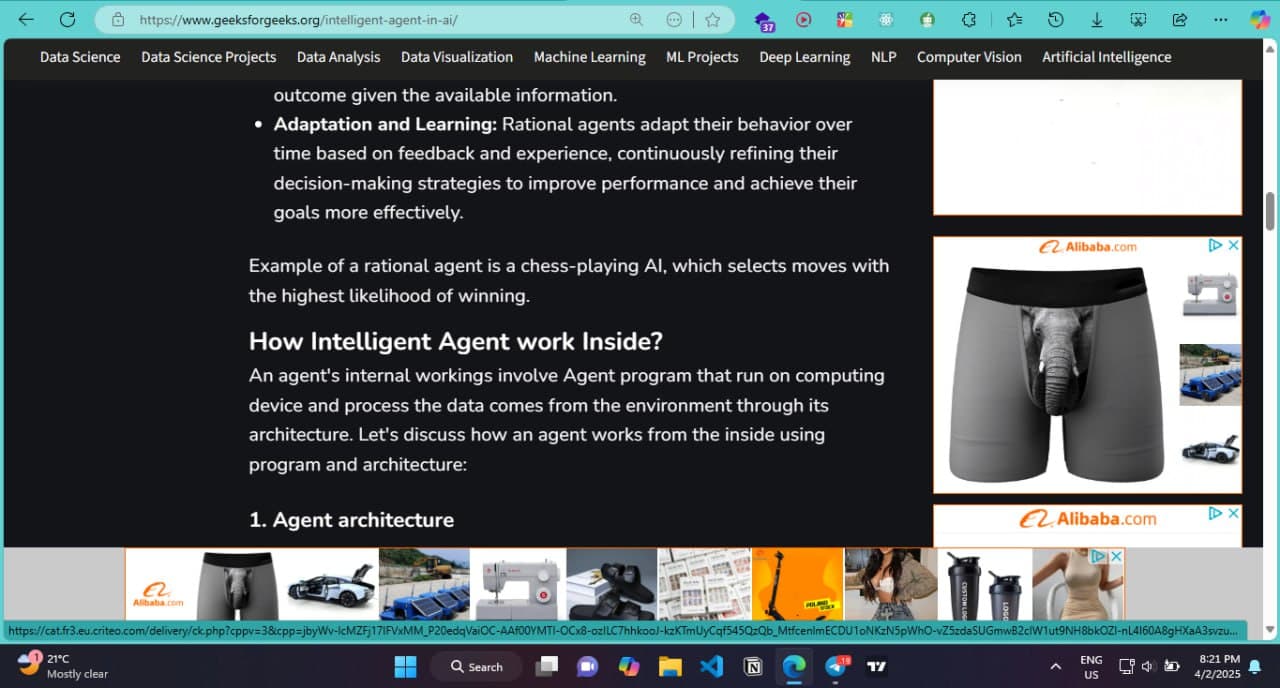The image size is (1280, 688).
Task: Close the Alibaba sidebar ad with X
Action: click(1234, 245)
